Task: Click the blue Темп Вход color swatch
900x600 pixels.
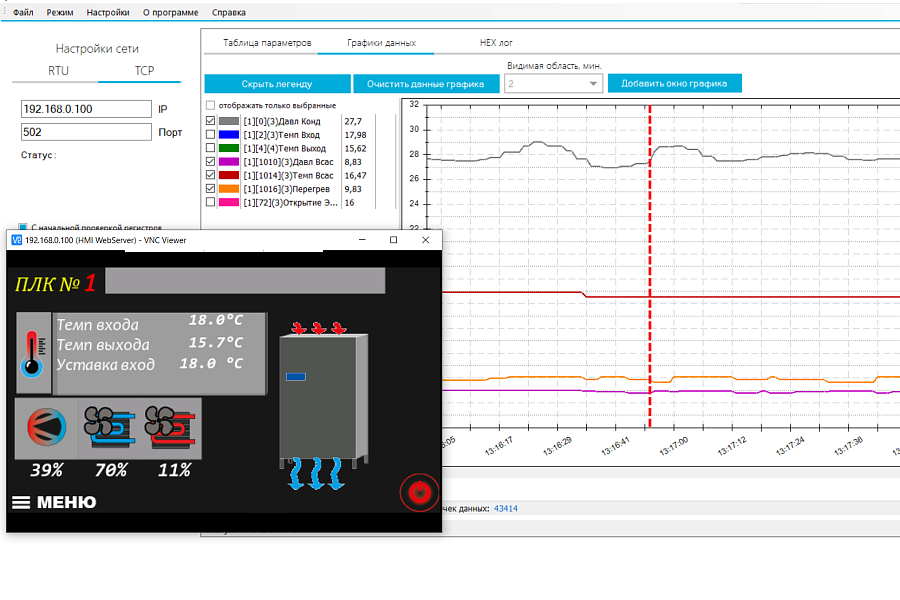Action: click(228, 134)
